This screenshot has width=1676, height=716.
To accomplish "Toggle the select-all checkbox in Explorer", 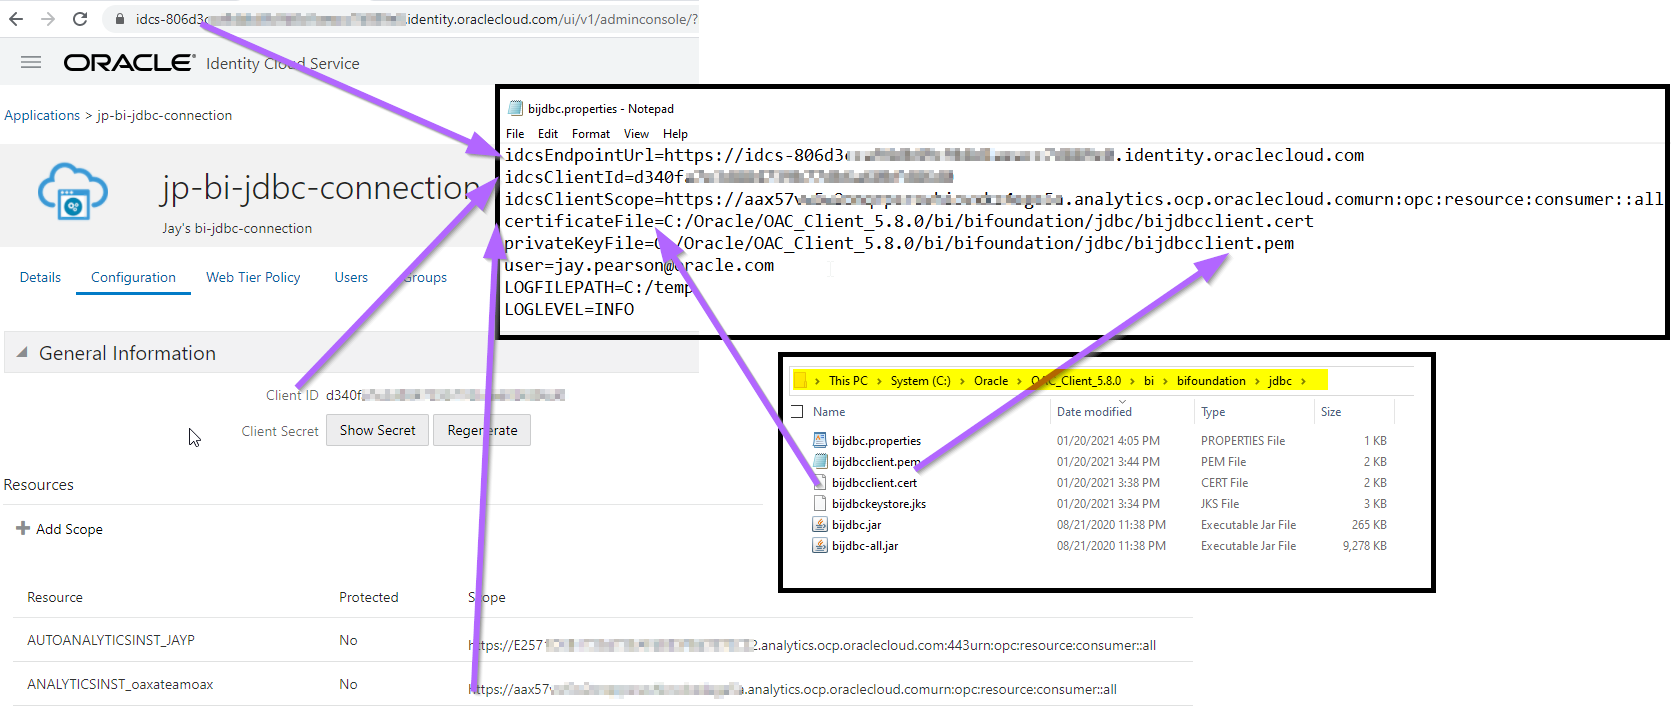I will coord(797,411).
